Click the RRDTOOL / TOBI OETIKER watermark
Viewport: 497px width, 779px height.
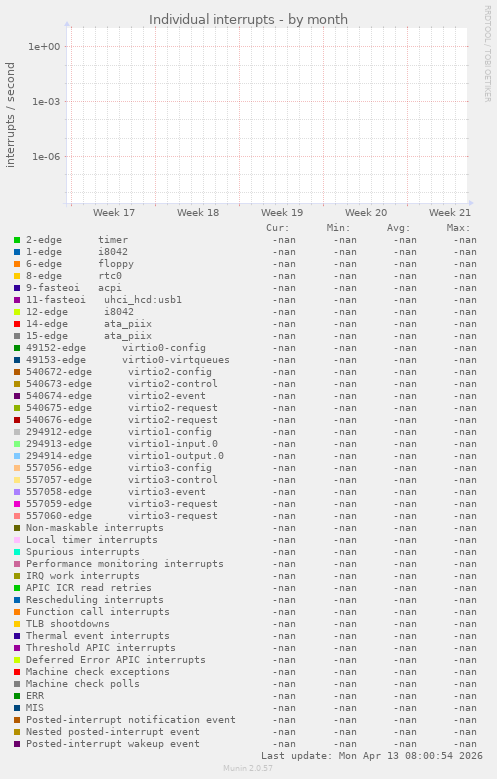[488, 54]
